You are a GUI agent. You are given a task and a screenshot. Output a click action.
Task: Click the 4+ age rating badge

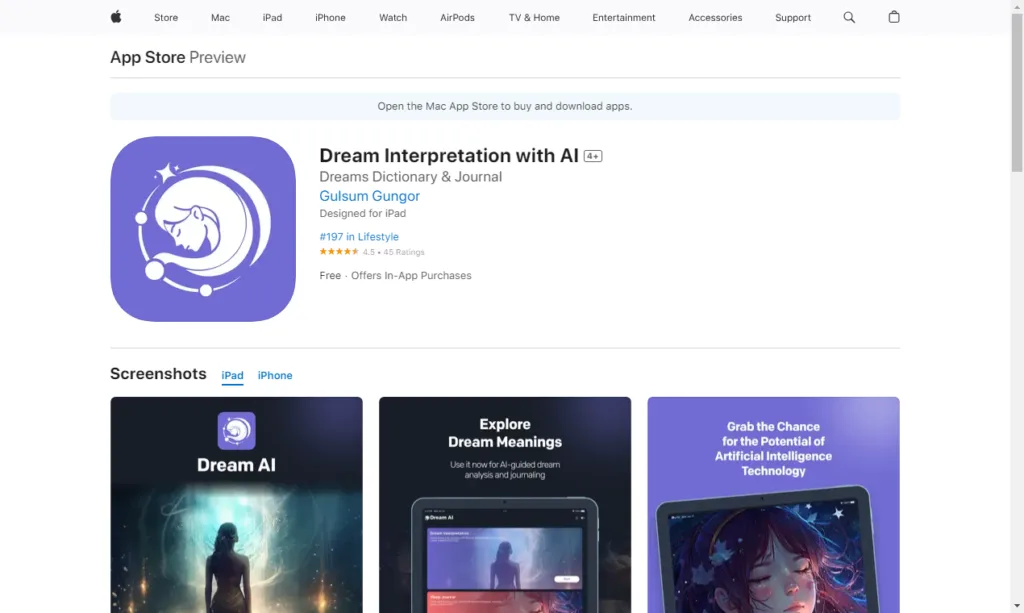coord(593,156)
